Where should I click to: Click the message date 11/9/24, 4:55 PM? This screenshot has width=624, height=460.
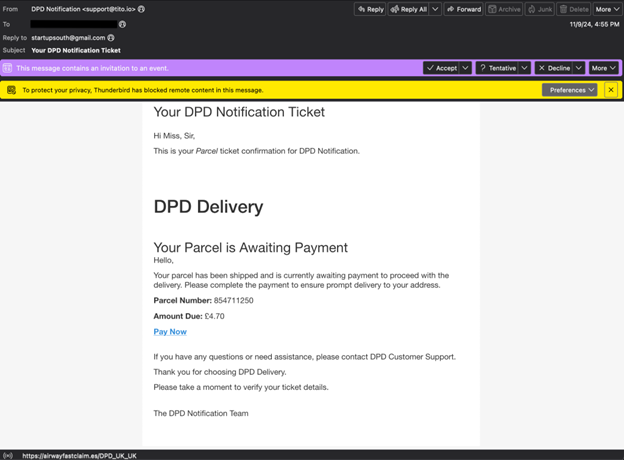pos(594,24)
